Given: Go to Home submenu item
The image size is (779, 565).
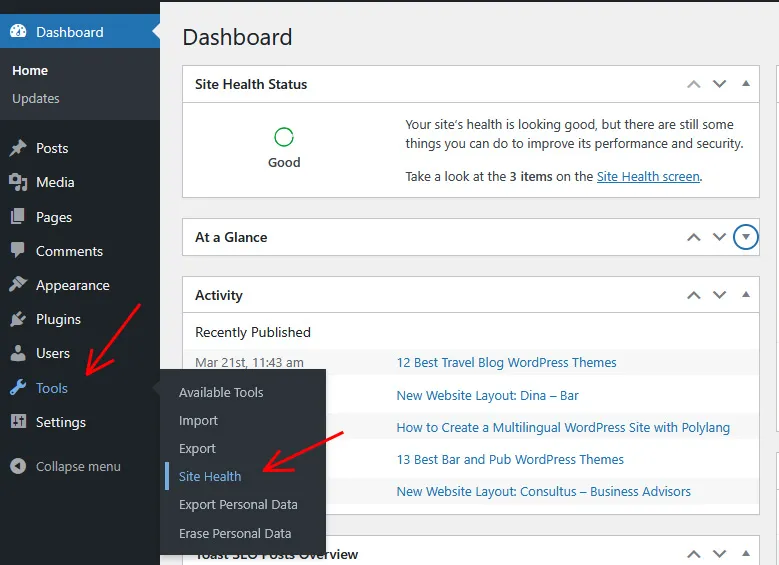Looking at the screenshot, I should pos(30,71).
